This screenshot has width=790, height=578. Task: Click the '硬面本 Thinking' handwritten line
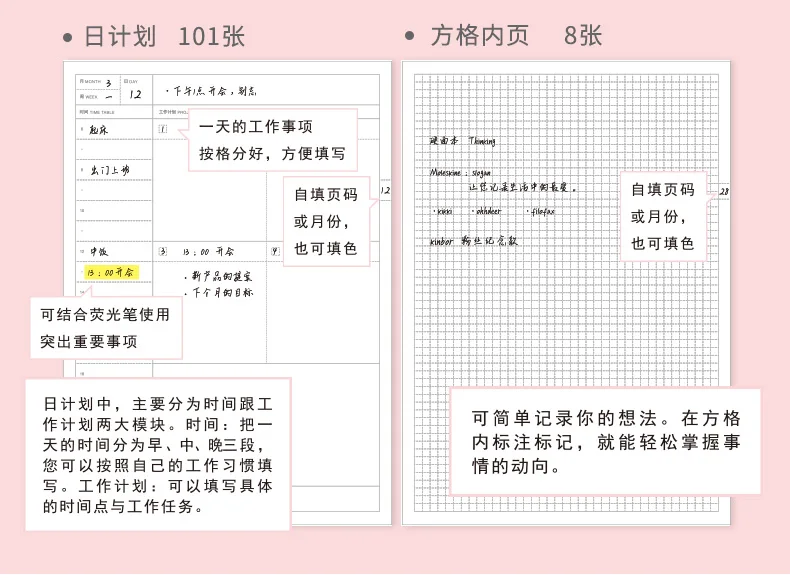click(x=463, y=141)
